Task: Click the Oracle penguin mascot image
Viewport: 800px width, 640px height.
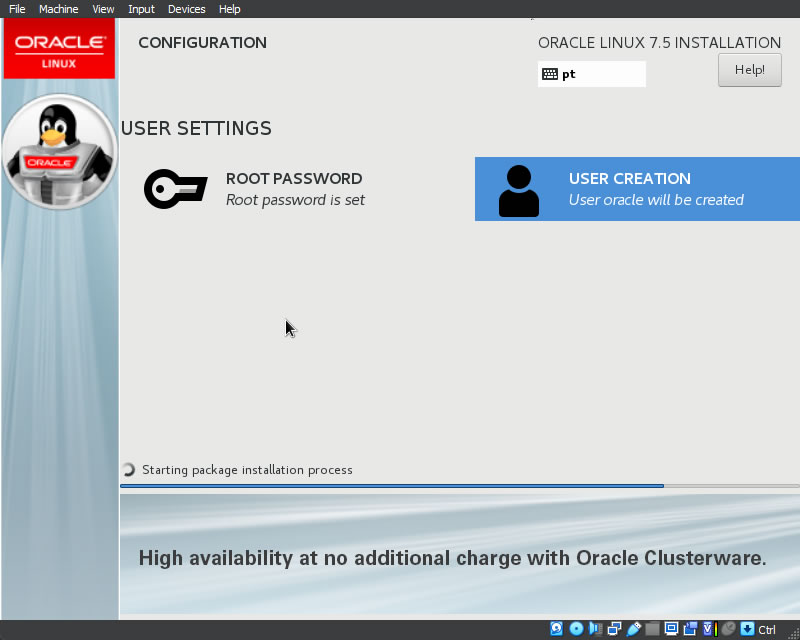Action: pos(60,152)
